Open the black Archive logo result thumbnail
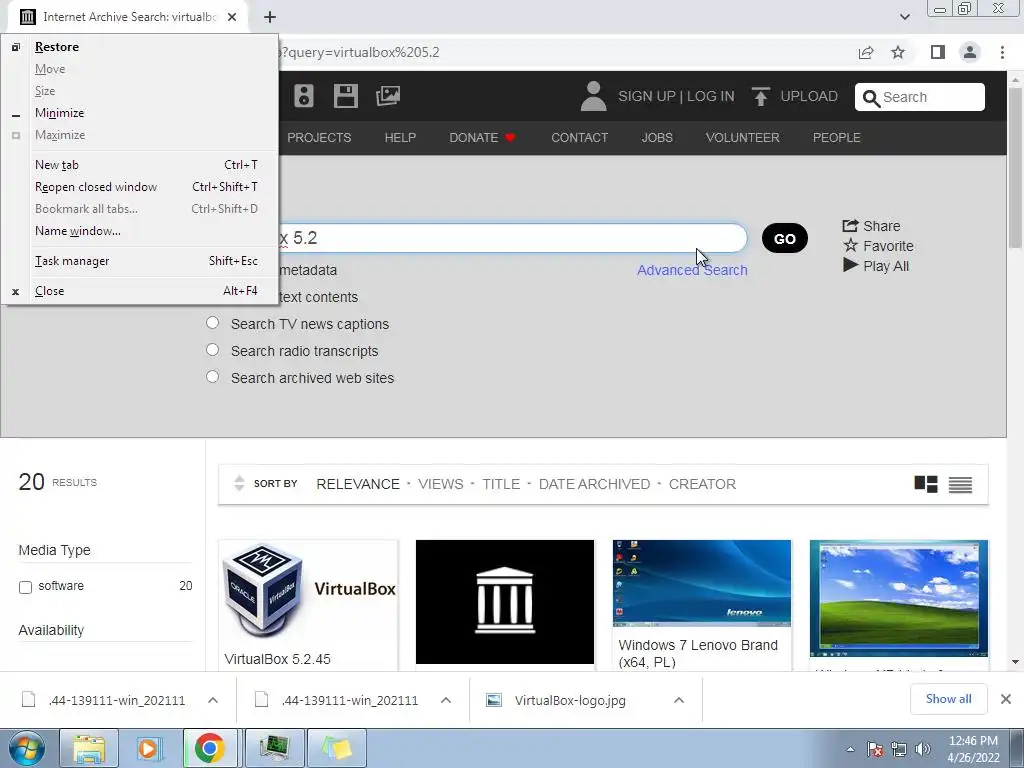 (505, 601)
